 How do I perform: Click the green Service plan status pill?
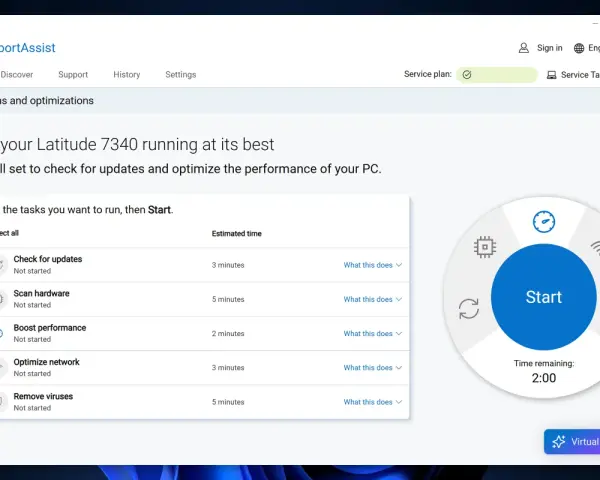(x=497, y=75)
